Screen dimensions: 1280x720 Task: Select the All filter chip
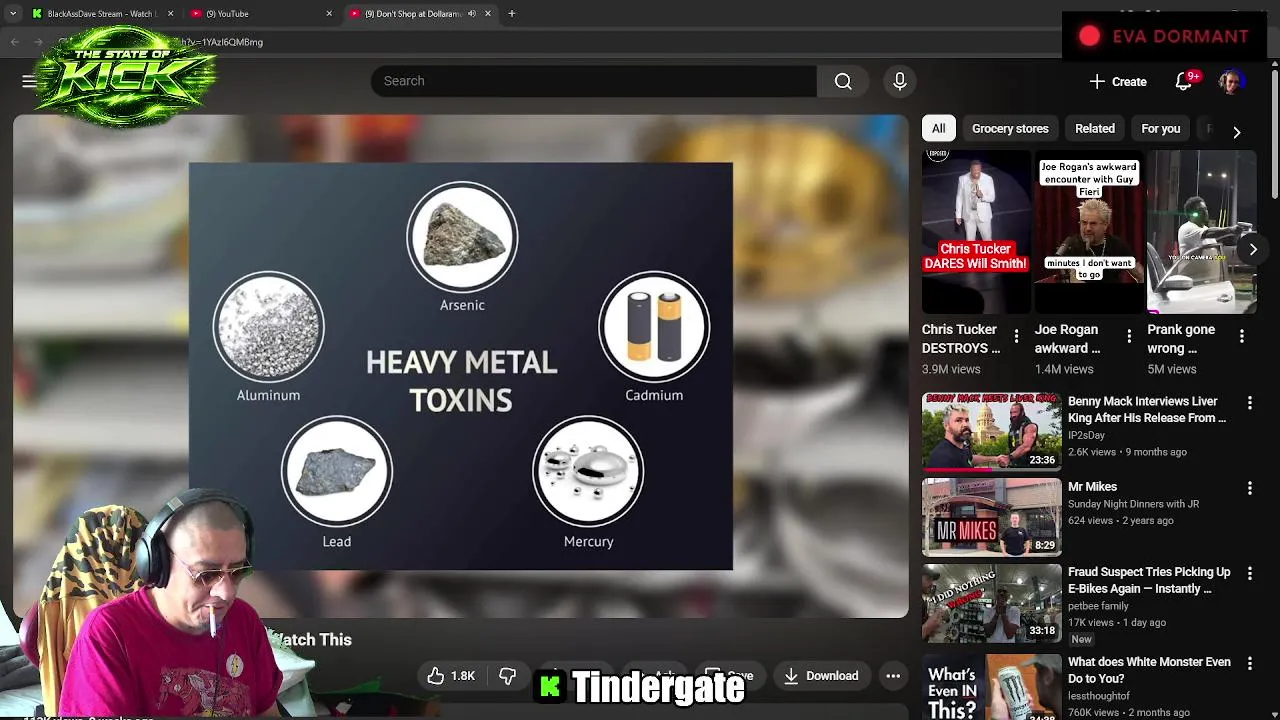938,128
